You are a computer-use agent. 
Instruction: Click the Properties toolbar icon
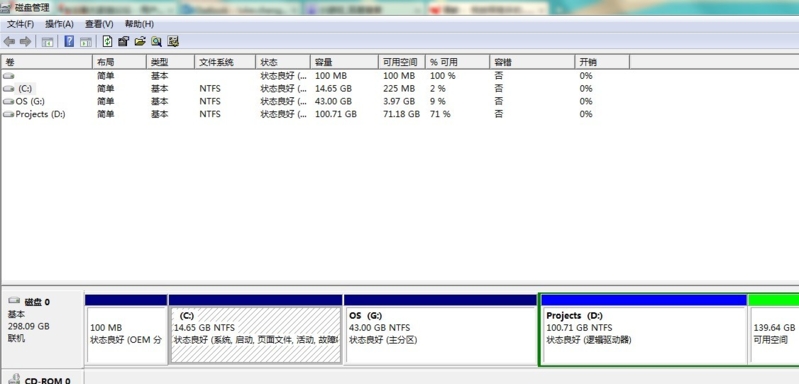(123, 42)
